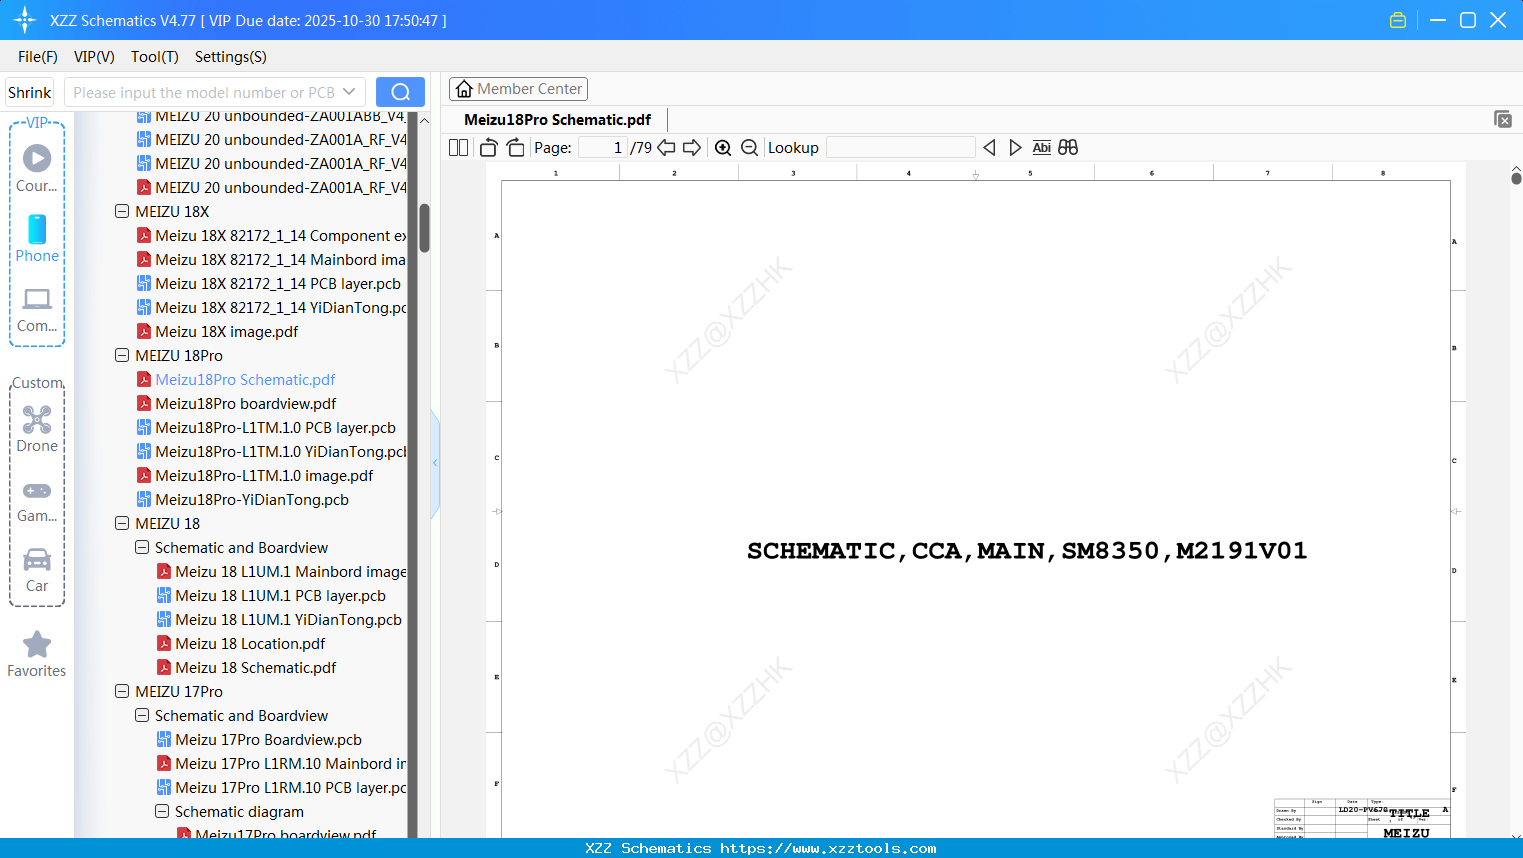1523x858 pixels.
Task: Rotate the PDF page clockwise
Action: 515,148
